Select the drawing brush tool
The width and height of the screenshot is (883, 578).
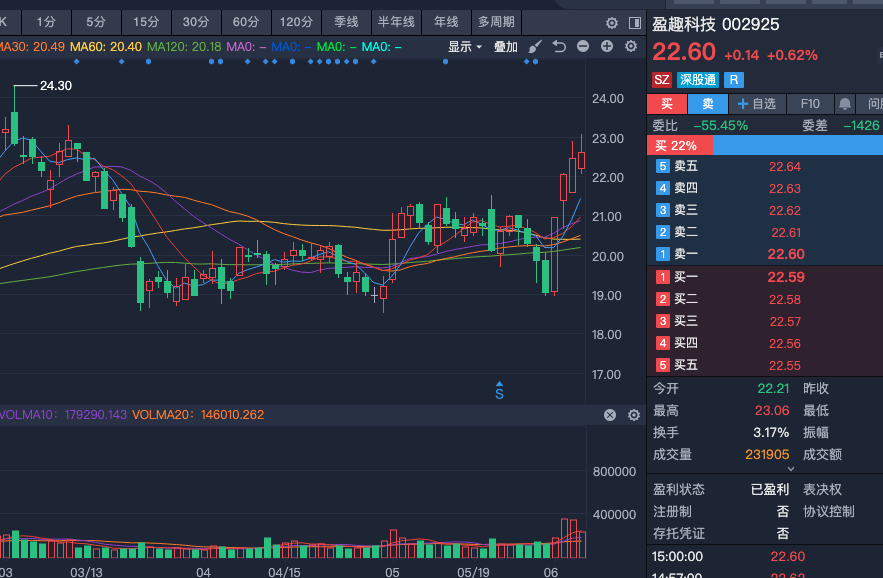[535, 46]
